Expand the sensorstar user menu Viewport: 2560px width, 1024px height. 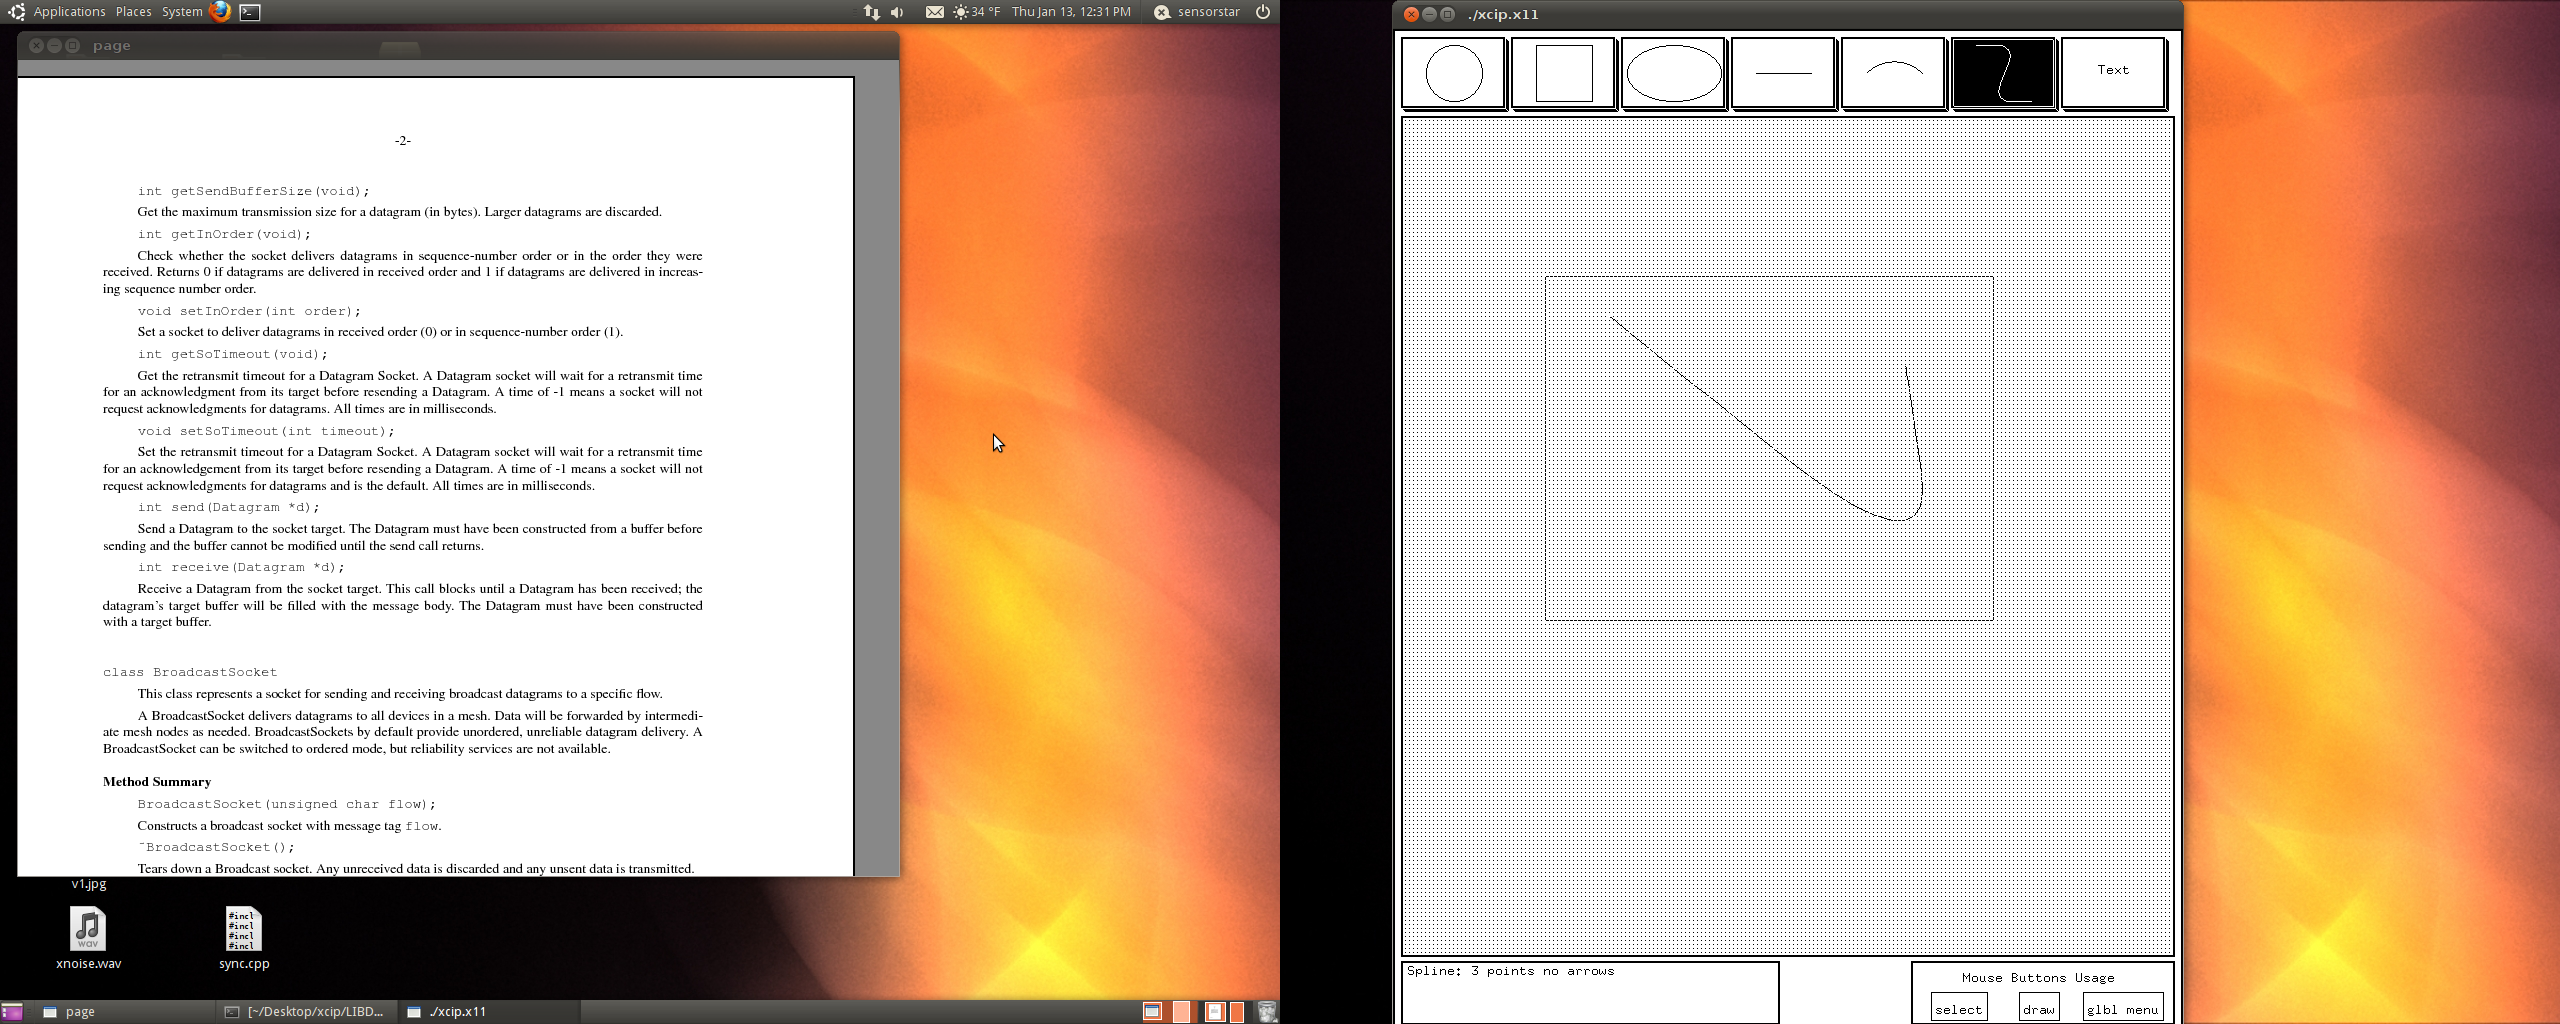1197,12
